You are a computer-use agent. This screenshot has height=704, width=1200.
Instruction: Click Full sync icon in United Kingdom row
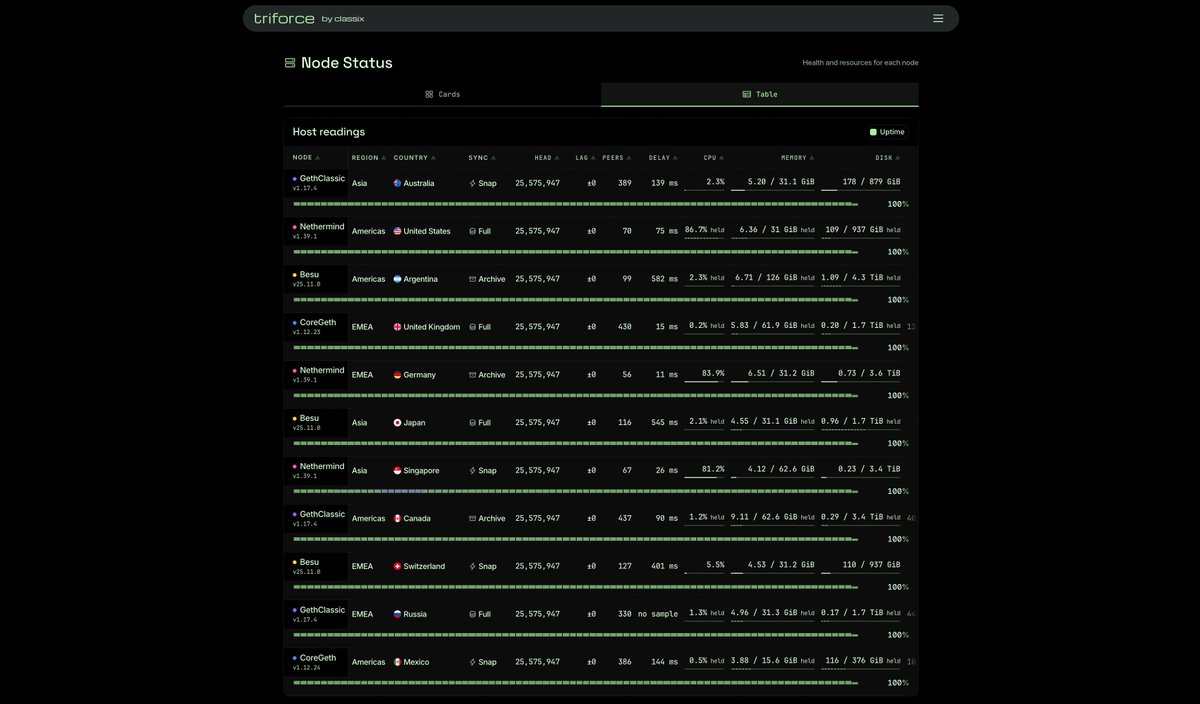point(472,327)
